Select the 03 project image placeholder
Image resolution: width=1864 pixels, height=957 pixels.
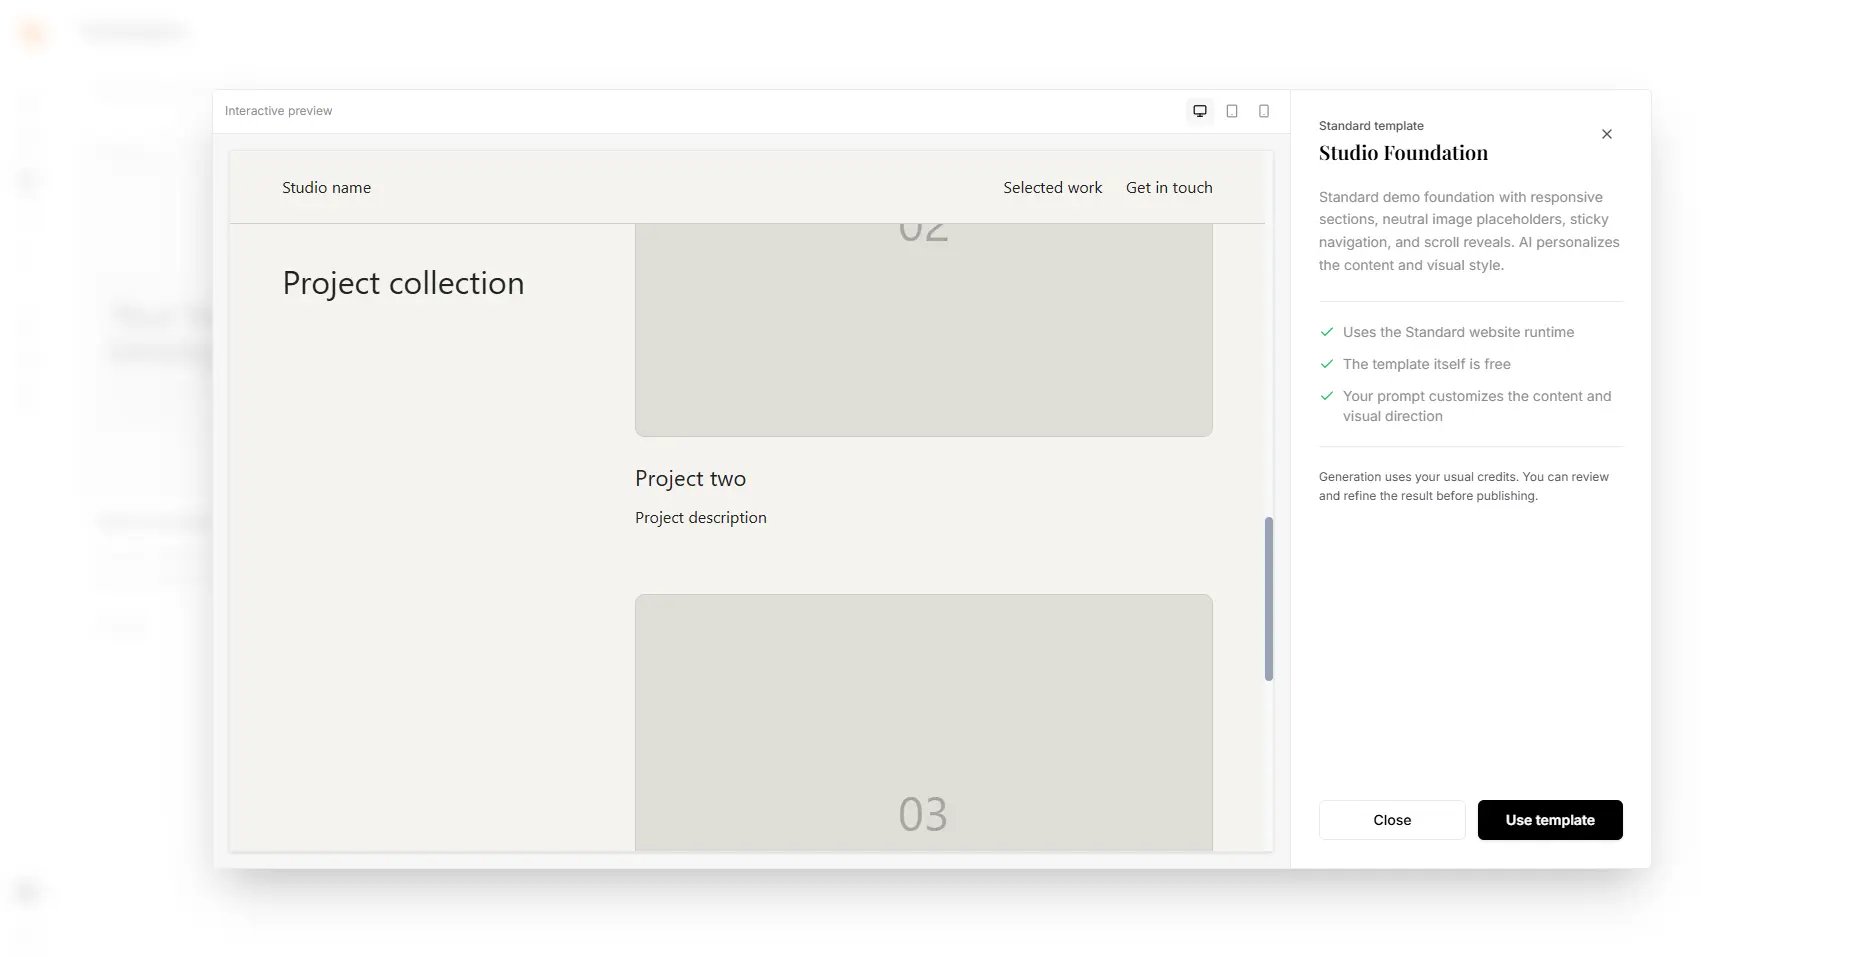coord(924,723)
